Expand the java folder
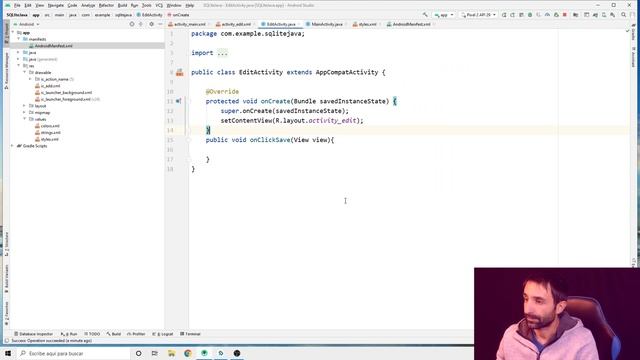Image resolution: width=640 pixels, height=360 pixels. coord(18,52)
